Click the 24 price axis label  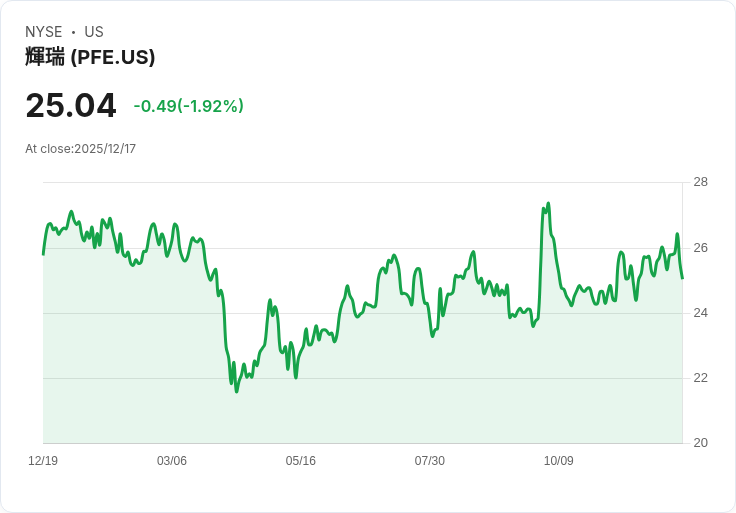pyautogui.click(x=700, y=313)
